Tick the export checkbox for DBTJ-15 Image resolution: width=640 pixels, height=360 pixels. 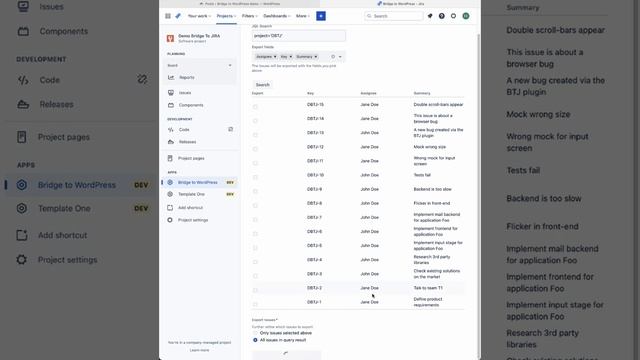tap(255, 107)
